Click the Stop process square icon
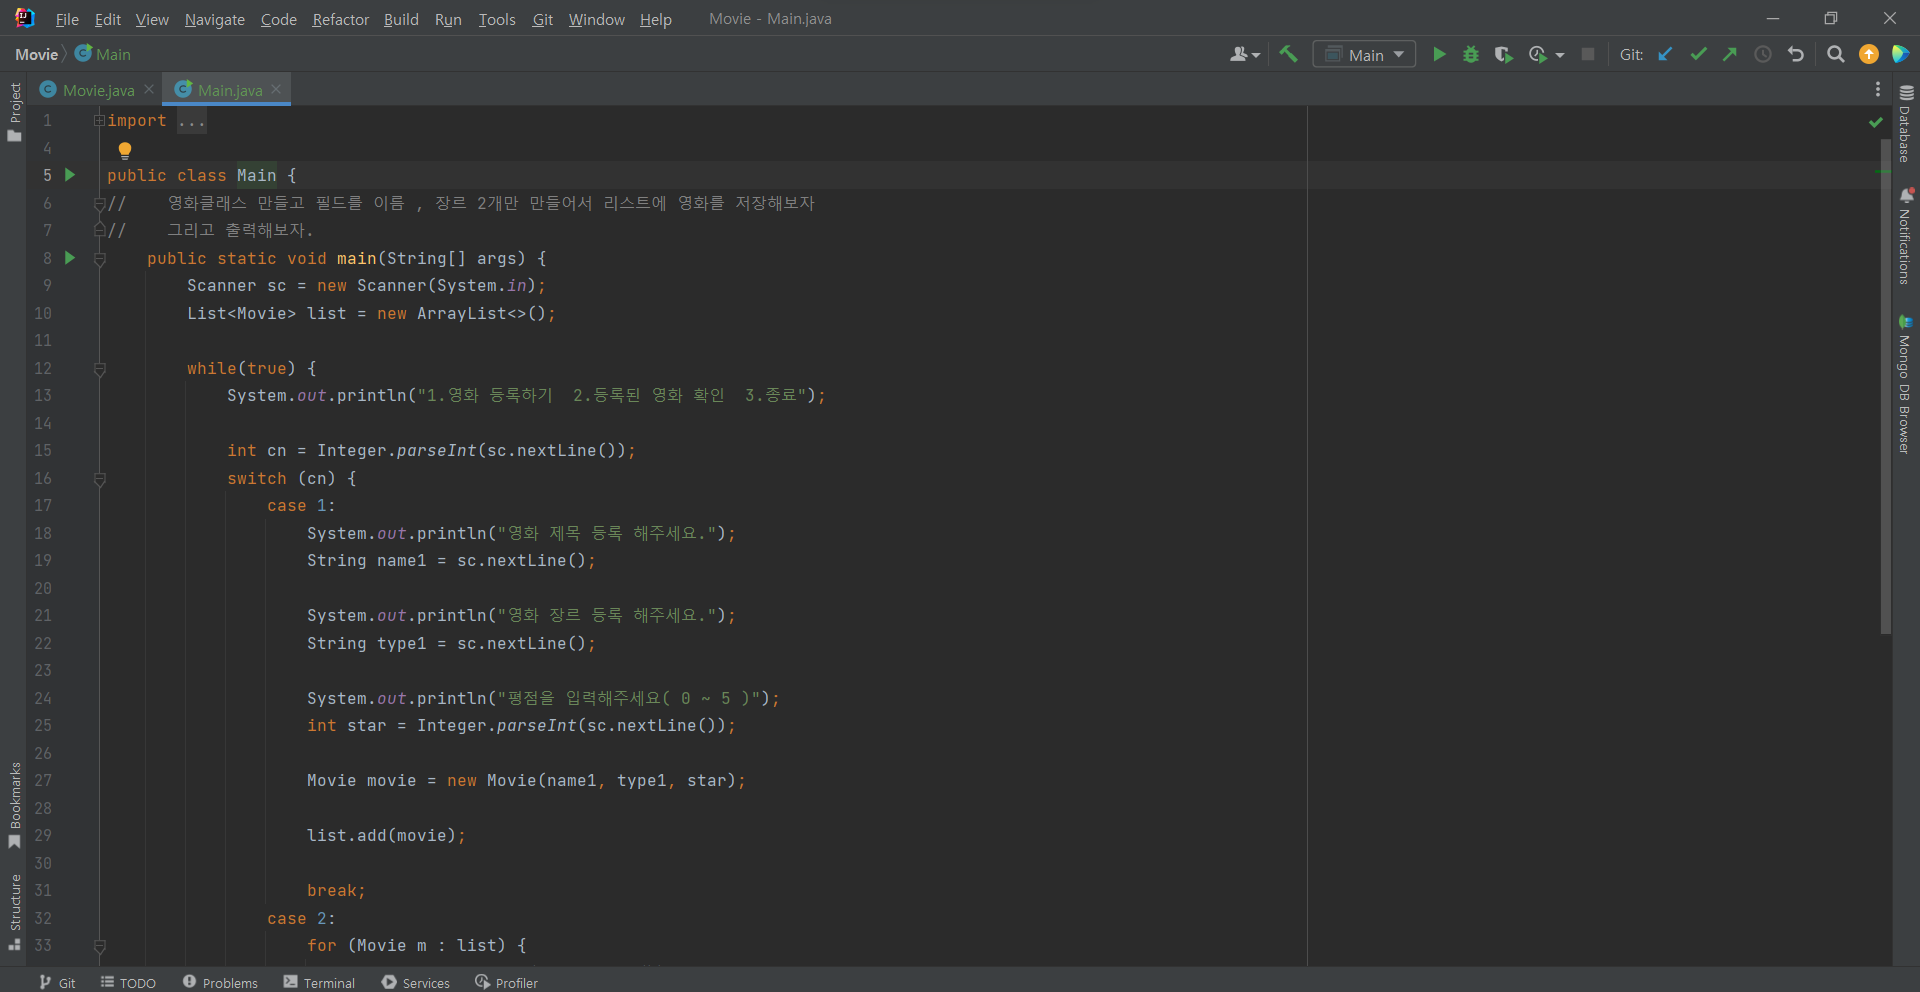This screenshot has width=1920, height=992. (1588, 54)
